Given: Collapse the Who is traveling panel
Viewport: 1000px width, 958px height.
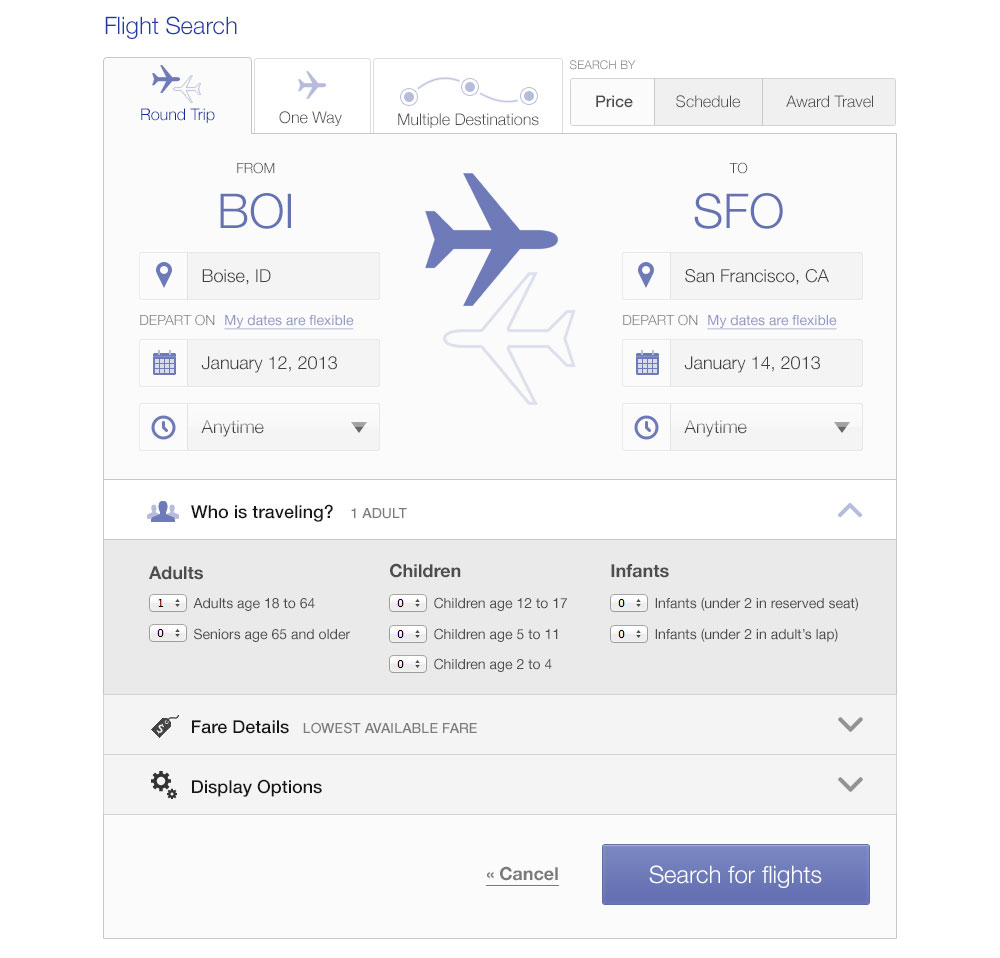Looking at the screenshot, I should pyautogui.click(x=850, y=510).
